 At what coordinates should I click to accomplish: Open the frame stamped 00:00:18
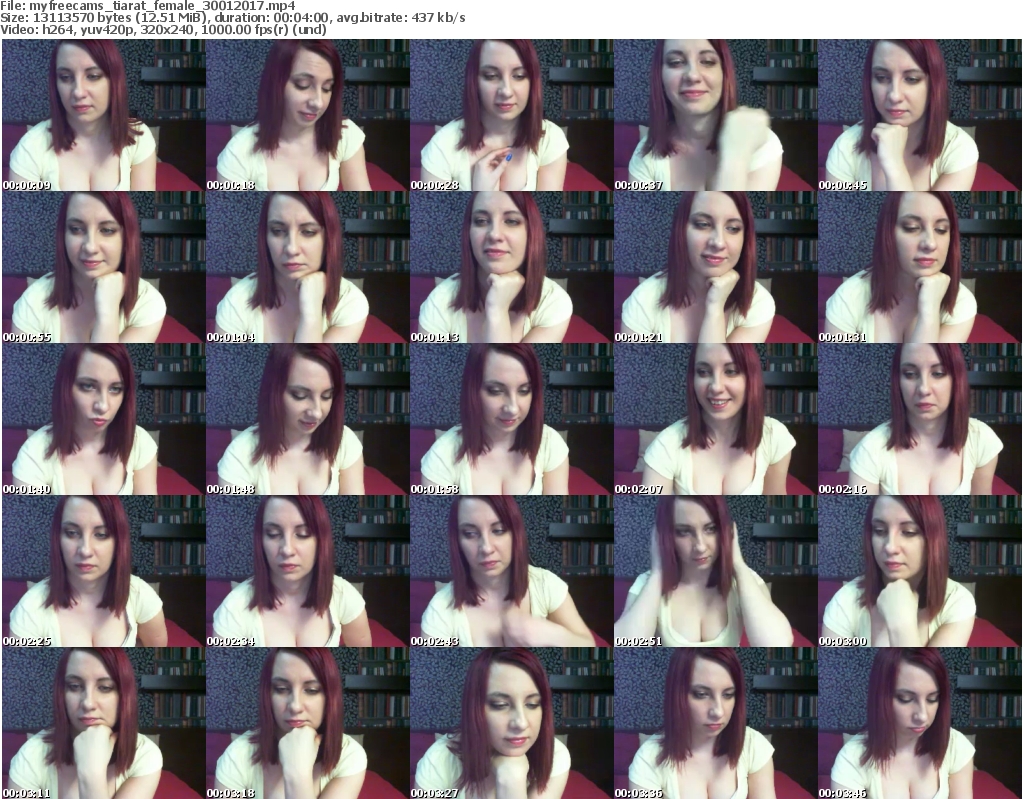308,115
